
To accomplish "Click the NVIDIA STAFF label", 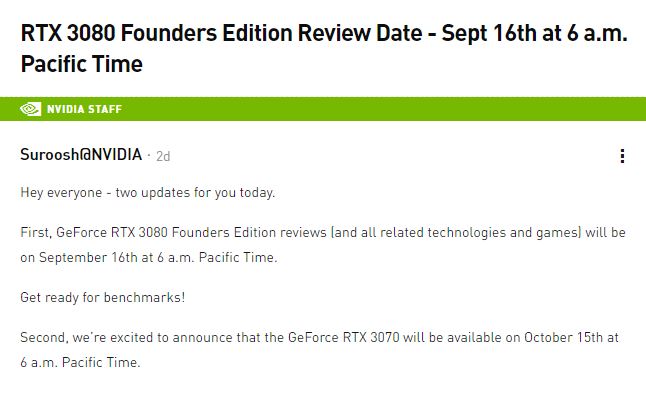I will click(84, 109).
